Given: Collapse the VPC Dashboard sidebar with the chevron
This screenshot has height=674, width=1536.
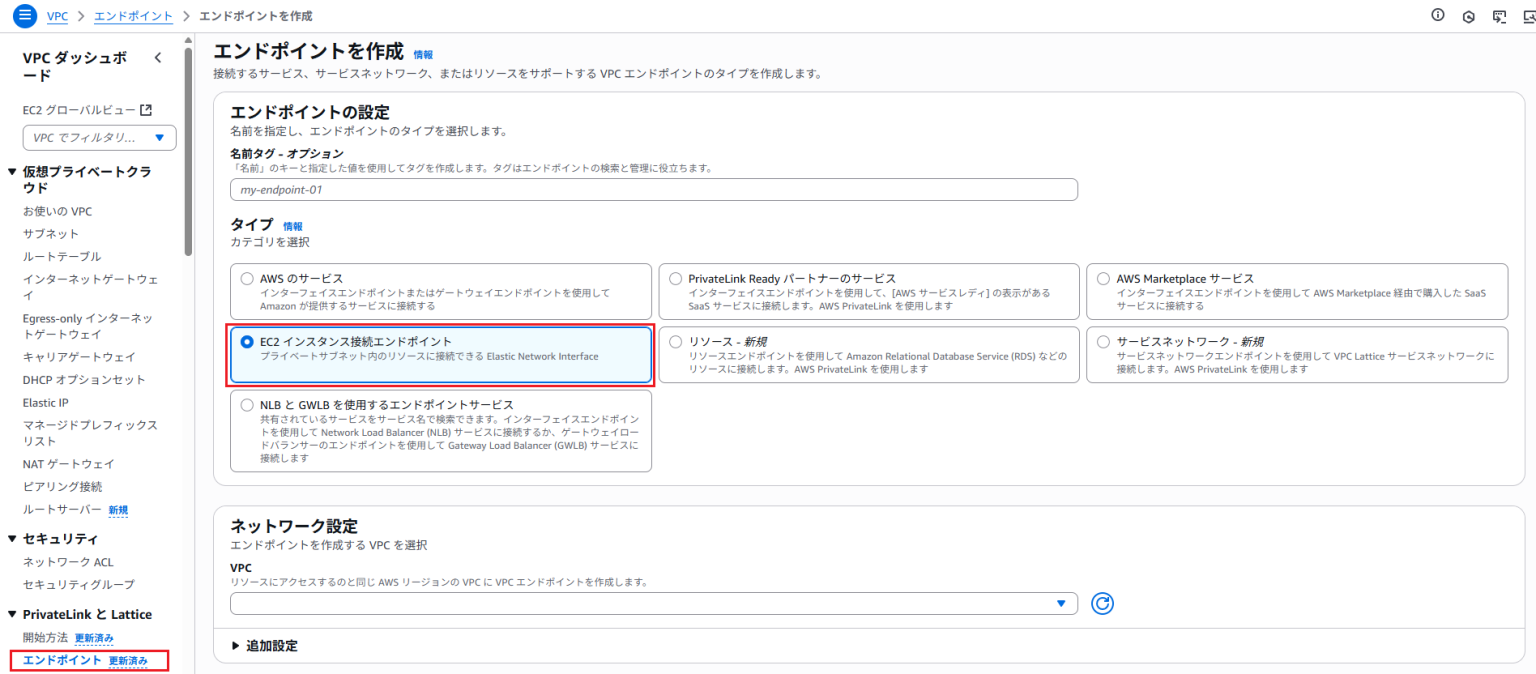Looking at the screenshot, I should point(157,58).
